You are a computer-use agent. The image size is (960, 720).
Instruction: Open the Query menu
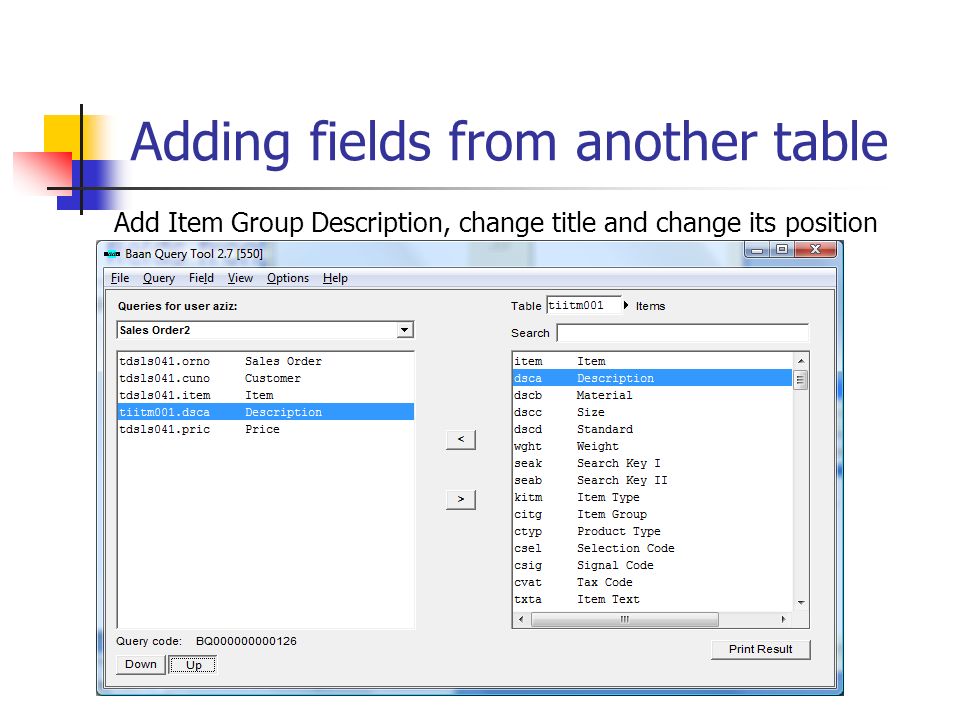(x=158, y=278)
